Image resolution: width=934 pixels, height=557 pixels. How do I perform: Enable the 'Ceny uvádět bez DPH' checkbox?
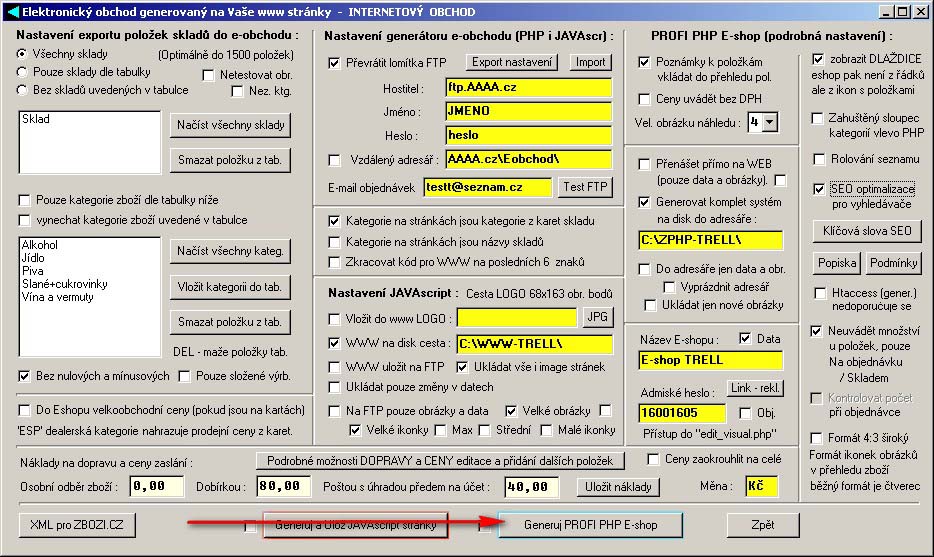point(644,99)
